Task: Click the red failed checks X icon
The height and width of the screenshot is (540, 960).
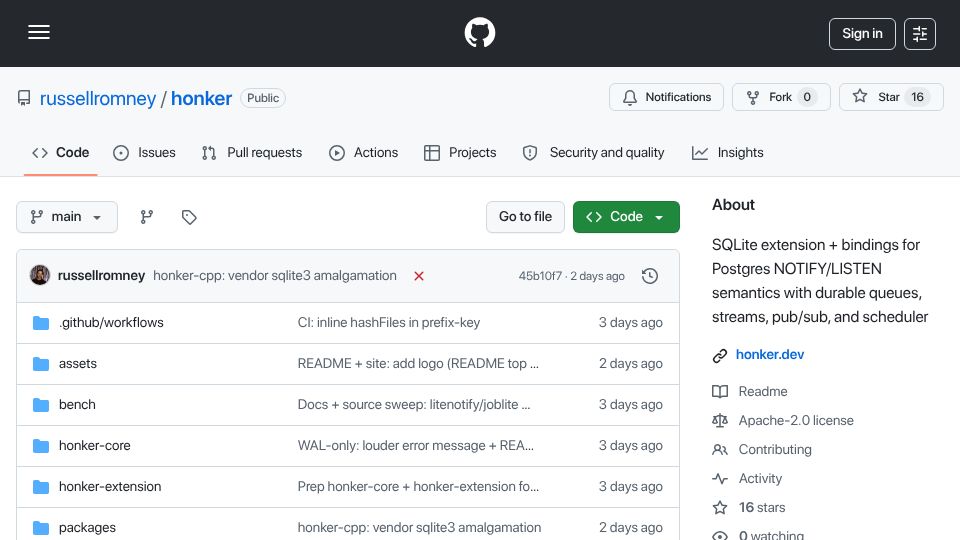Action: coord(419,276)
